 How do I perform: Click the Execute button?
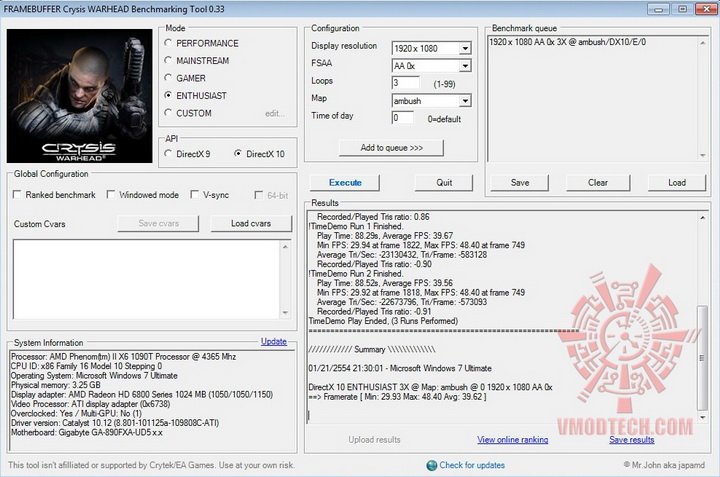[x=345, y=183]
